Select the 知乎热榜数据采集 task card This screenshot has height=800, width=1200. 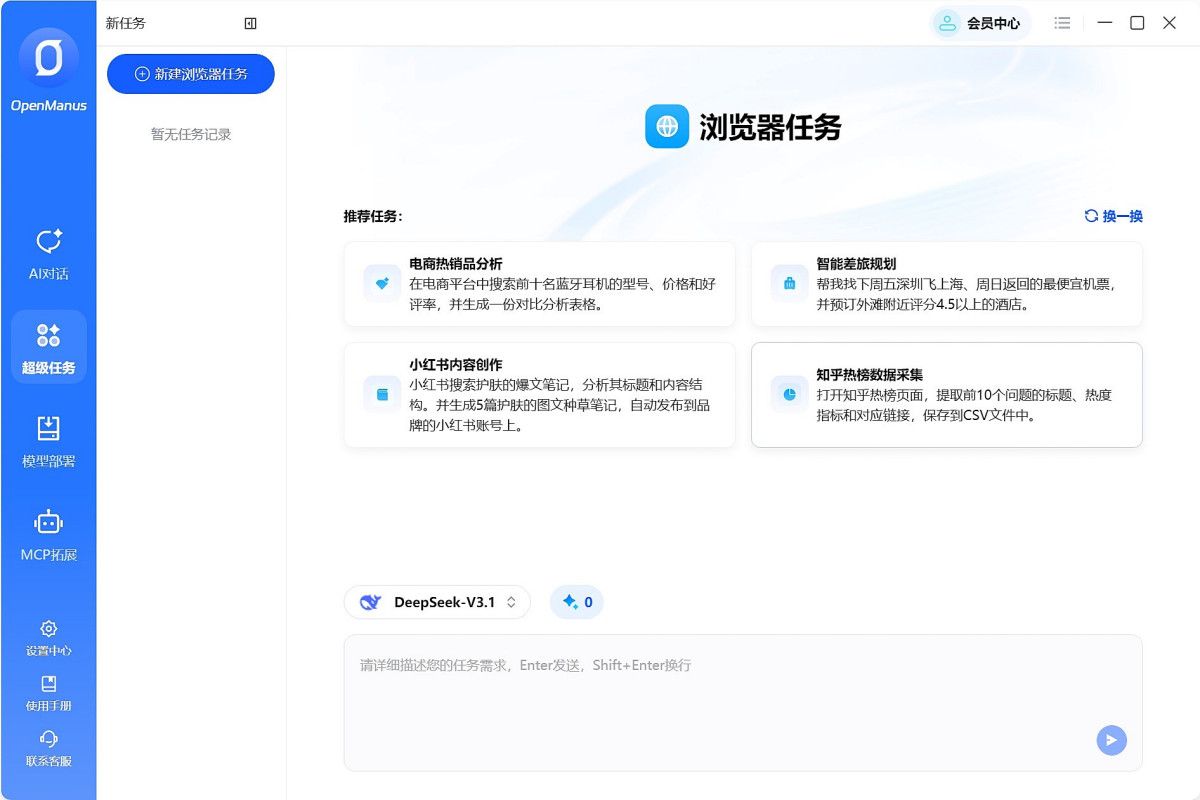(x=946, y=395)
